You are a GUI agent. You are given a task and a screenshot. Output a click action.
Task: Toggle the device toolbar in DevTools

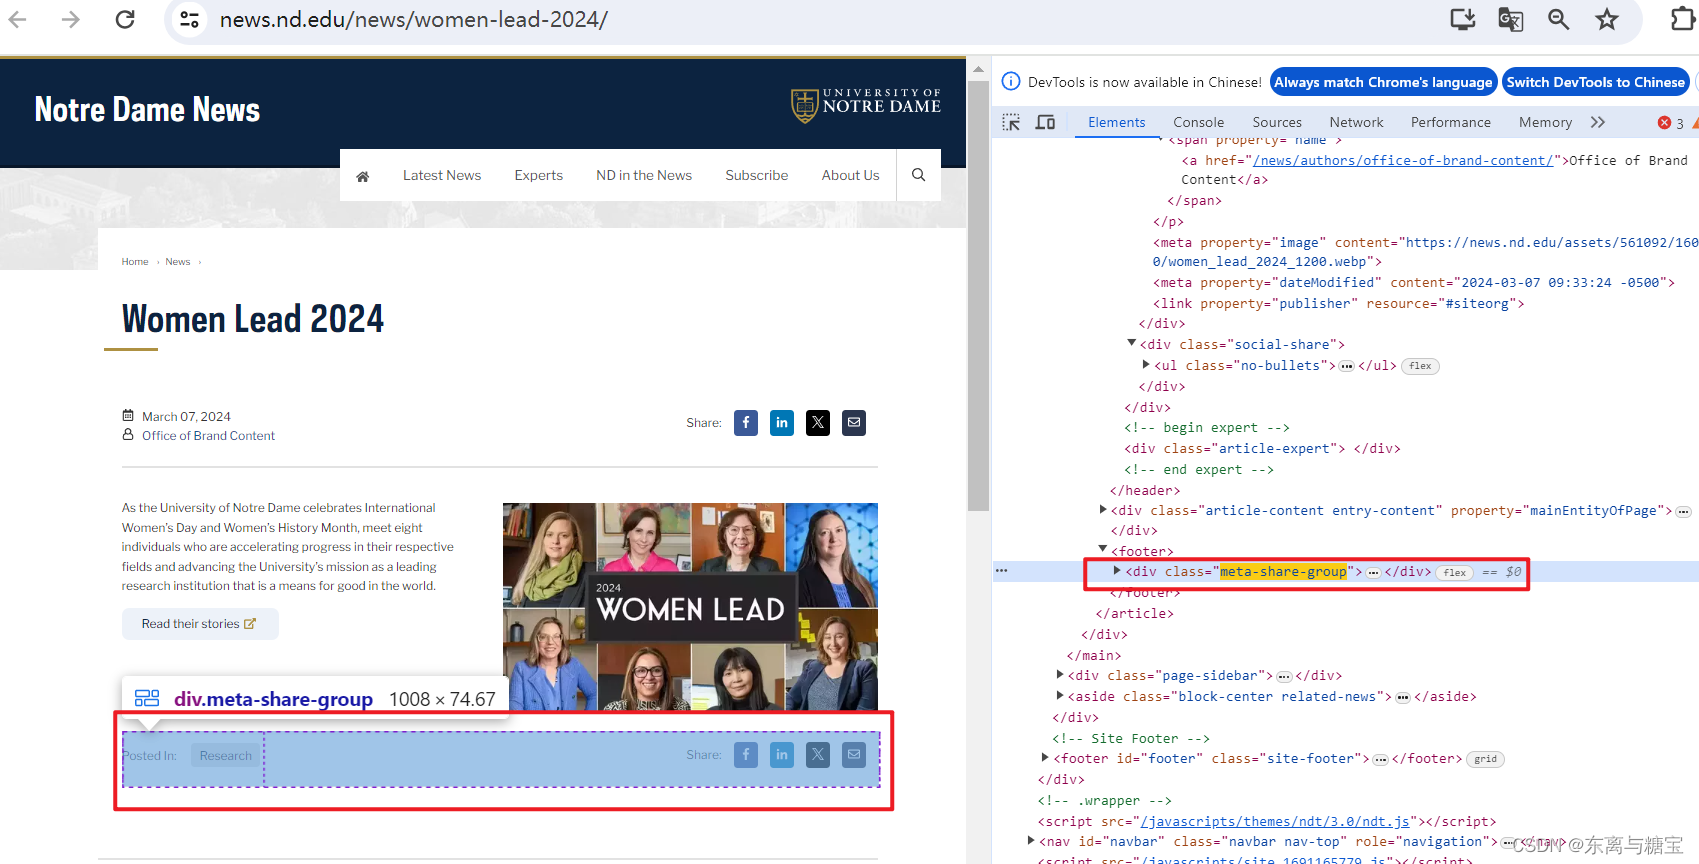[x=1046, y=122]
